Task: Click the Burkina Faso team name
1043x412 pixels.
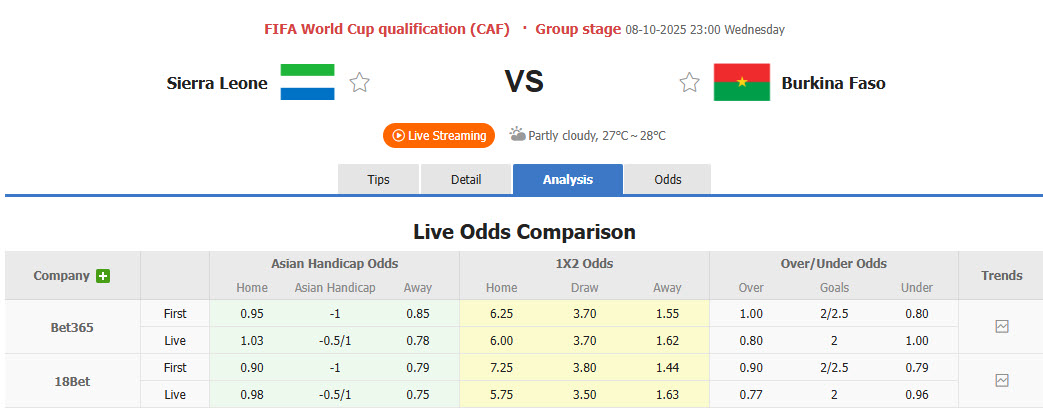Action: (833, 83)
